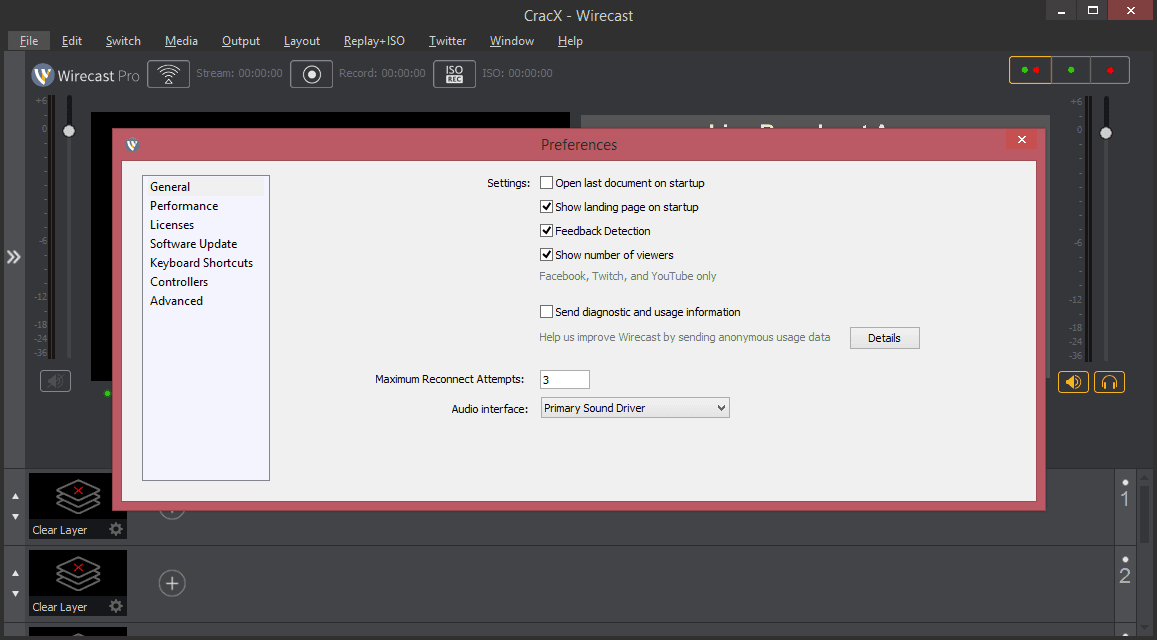The height and width of the screenshot is (640, 1157).
Task: Open settings gear on layer 1 Clear Layer
Action: 116,529
